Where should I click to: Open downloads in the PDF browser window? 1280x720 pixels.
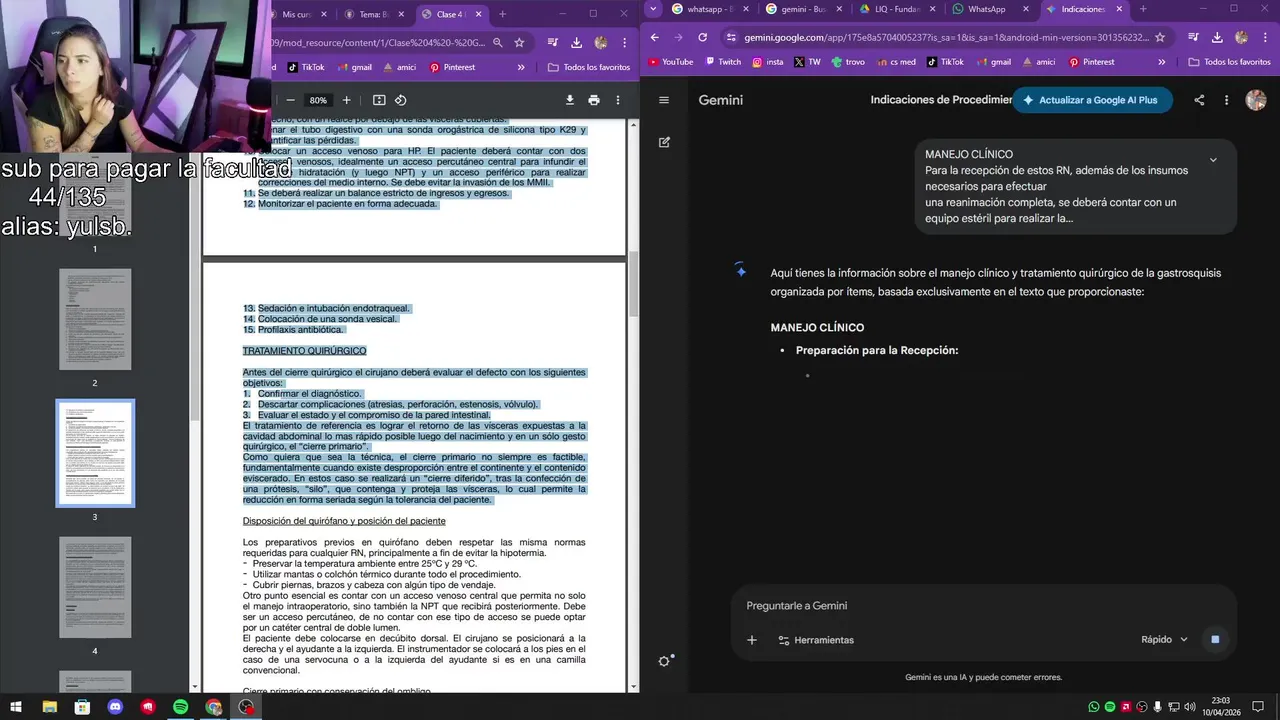[x=577, y=42]
